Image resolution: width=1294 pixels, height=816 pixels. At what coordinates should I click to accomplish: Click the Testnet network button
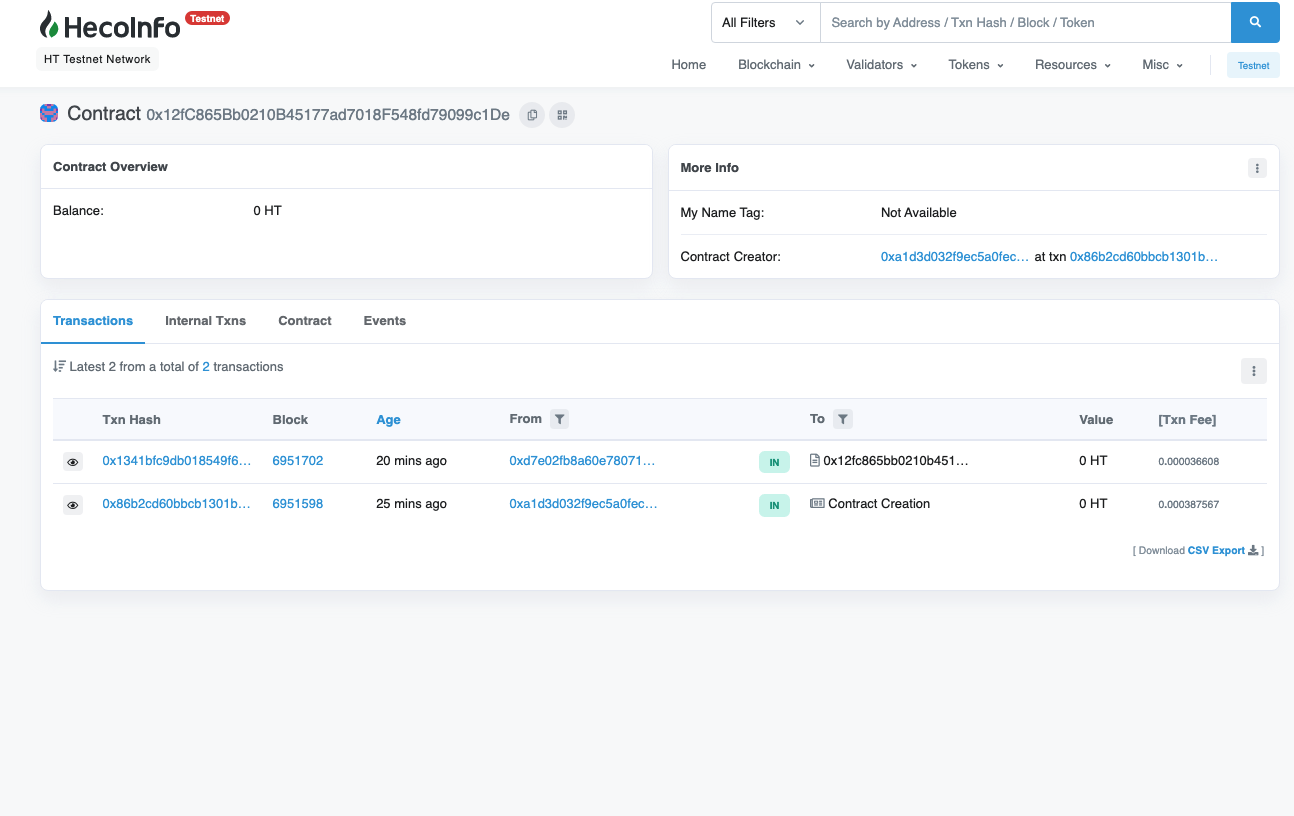(x=1253, y=65)
